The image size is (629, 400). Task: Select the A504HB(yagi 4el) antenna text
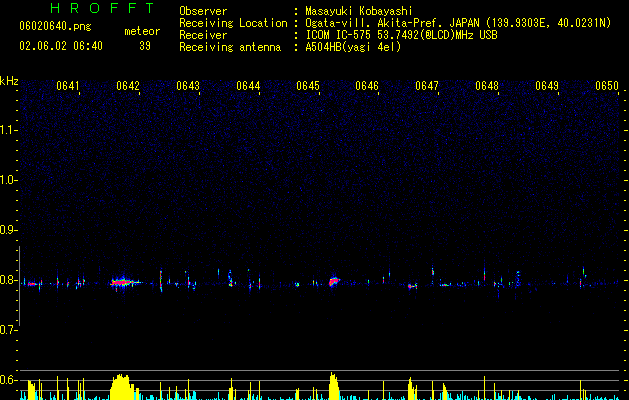[353, 47]
